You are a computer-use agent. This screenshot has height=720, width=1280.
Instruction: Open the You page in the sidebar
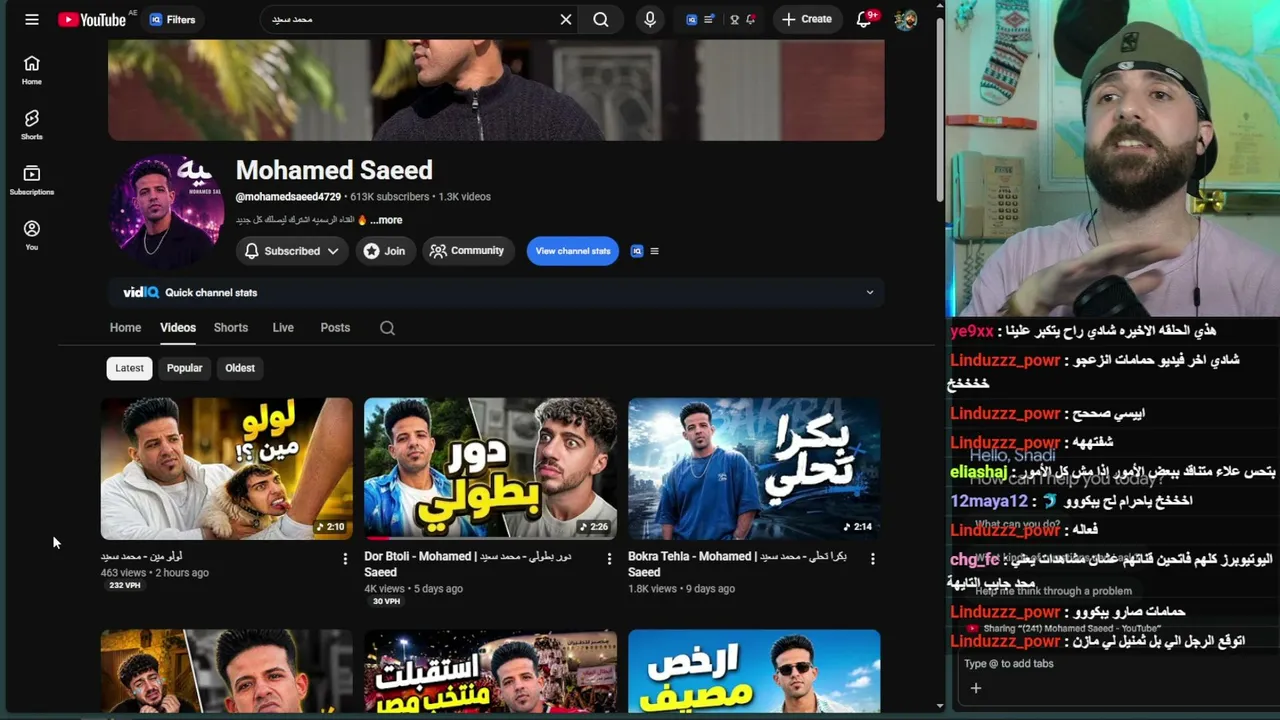32,235
